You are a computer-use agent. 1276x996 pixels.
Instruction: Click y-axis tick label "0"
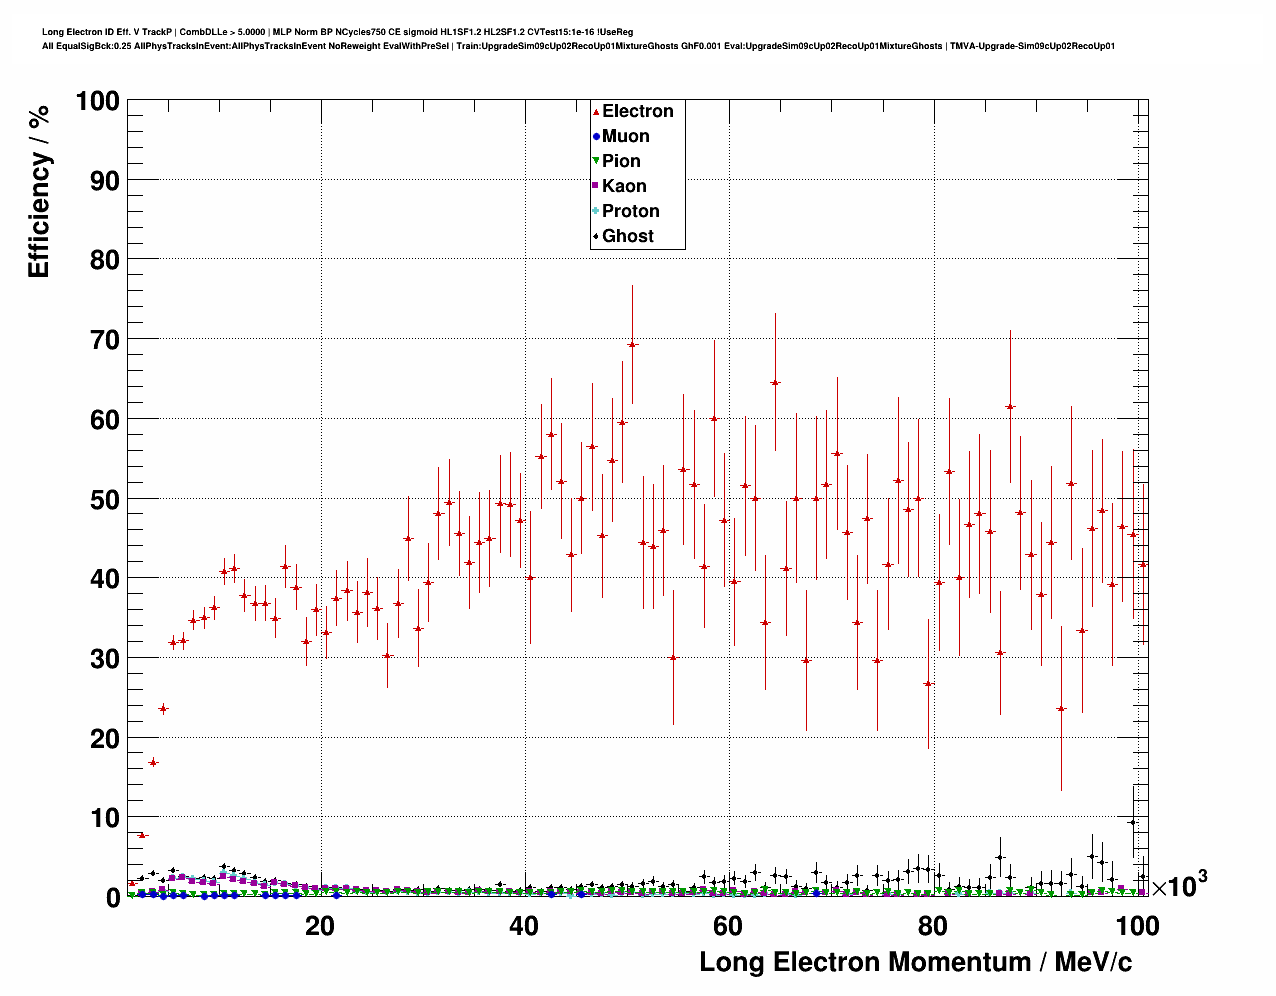pyautogui.click(x=113, y=898)
